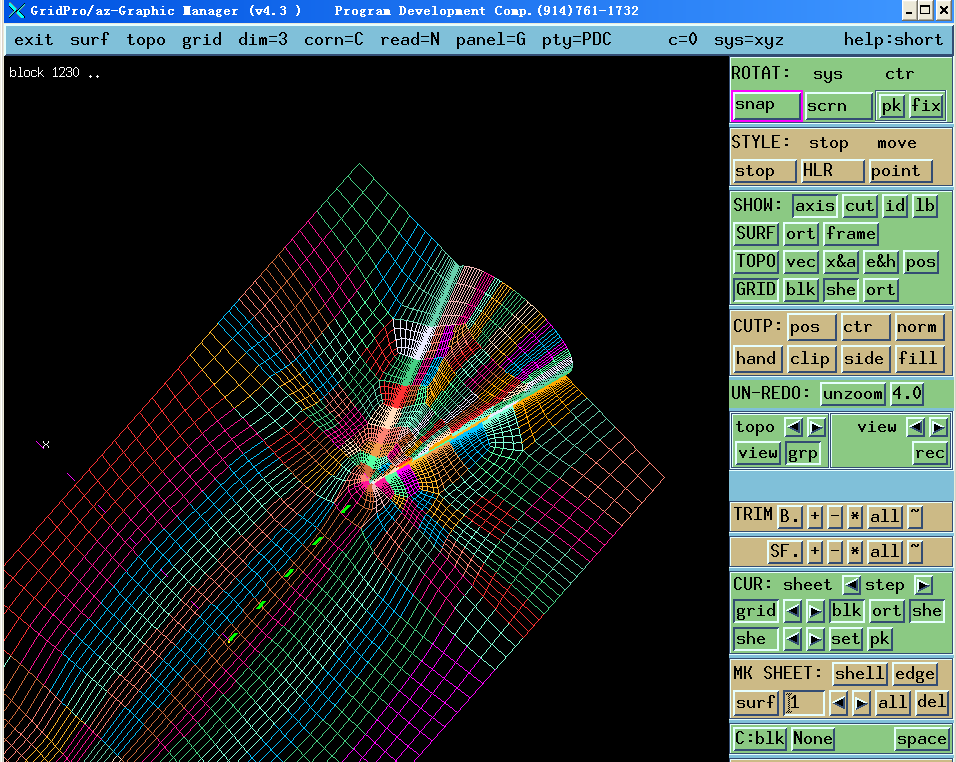Increase MK SHEET surf number with right arrow
The image size is (956, 762).
tap(861, 703)
